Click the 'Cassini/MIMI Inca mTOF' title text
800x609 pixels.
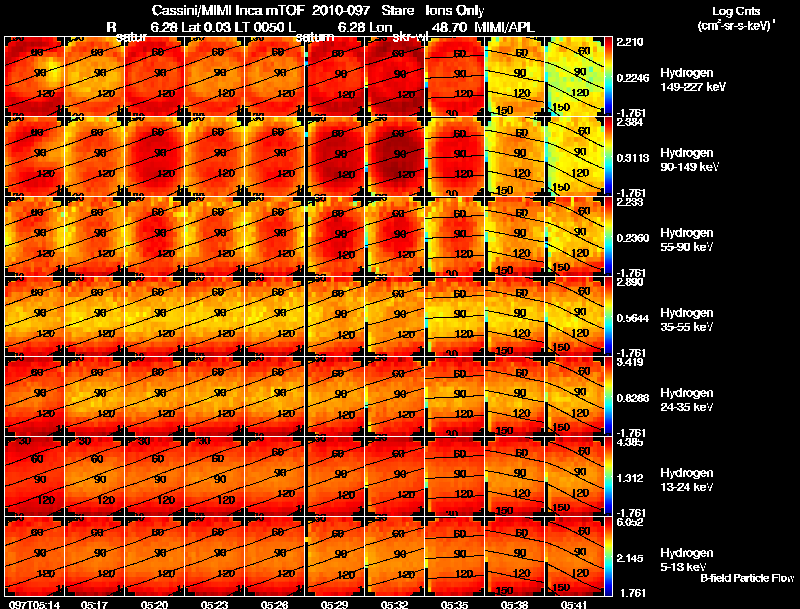tap(229, 11)
